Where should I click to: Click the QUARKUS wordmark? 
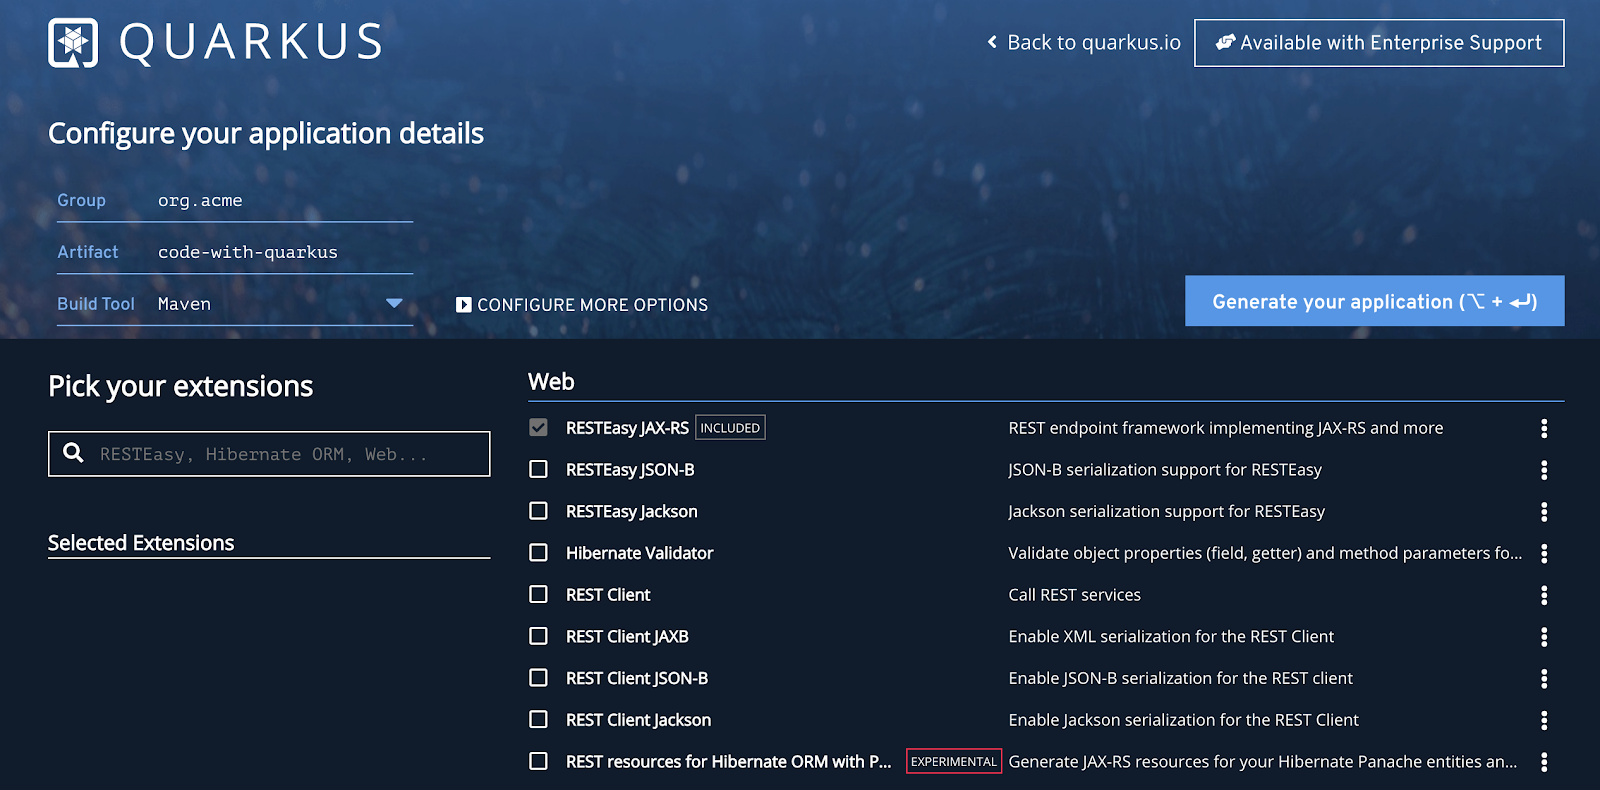point(252,43)
